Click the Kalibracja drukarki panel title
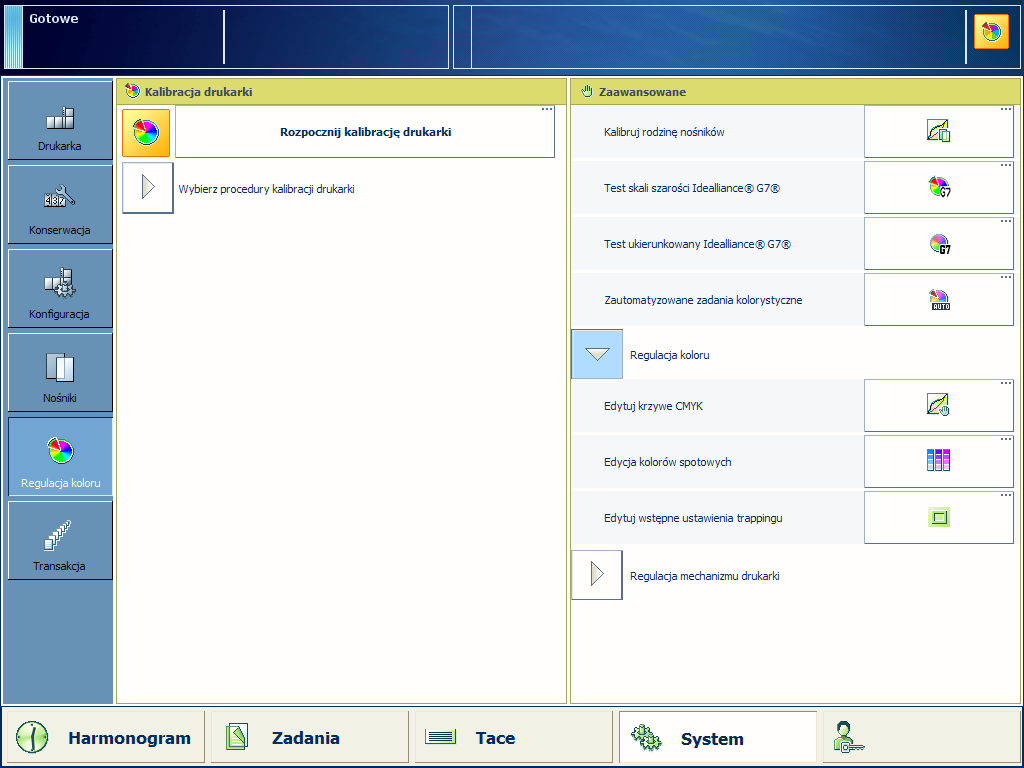The width and height of the screenshot is (1024, 768). click(199, 92)
